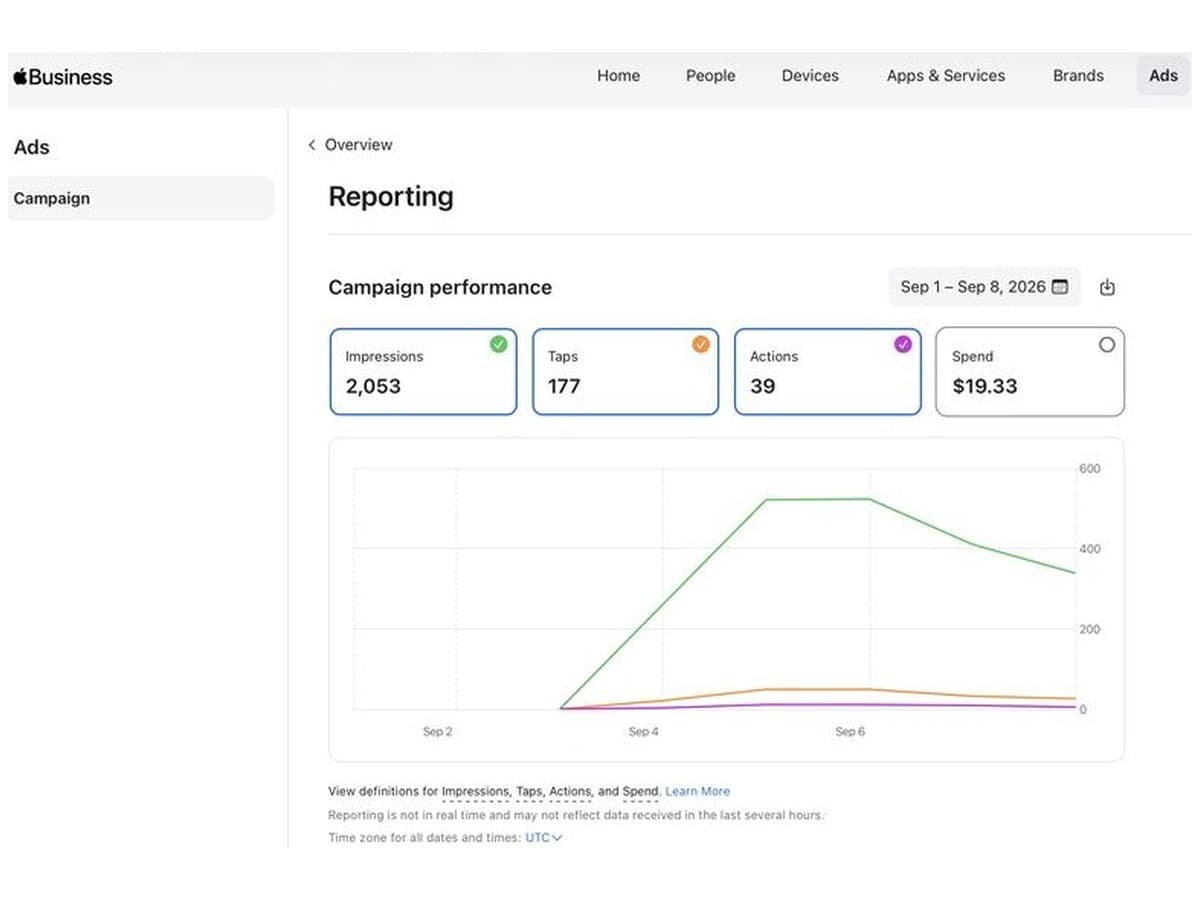Go to the Home tab

tap(618, 76)
